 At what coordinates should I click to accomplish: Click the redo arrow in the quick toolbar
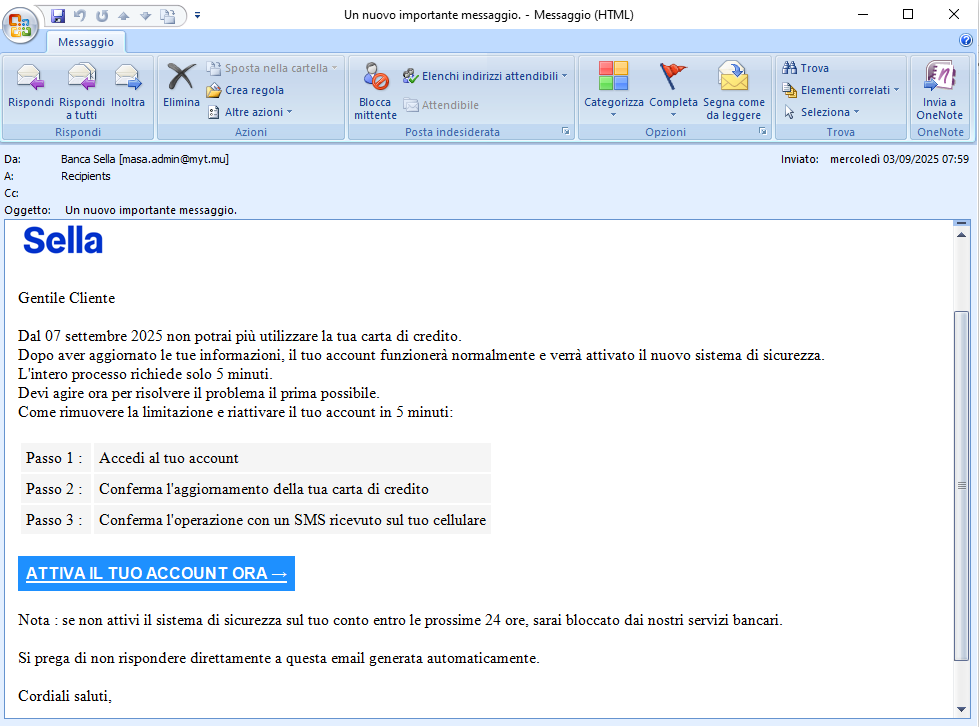(x=102, y=15)
